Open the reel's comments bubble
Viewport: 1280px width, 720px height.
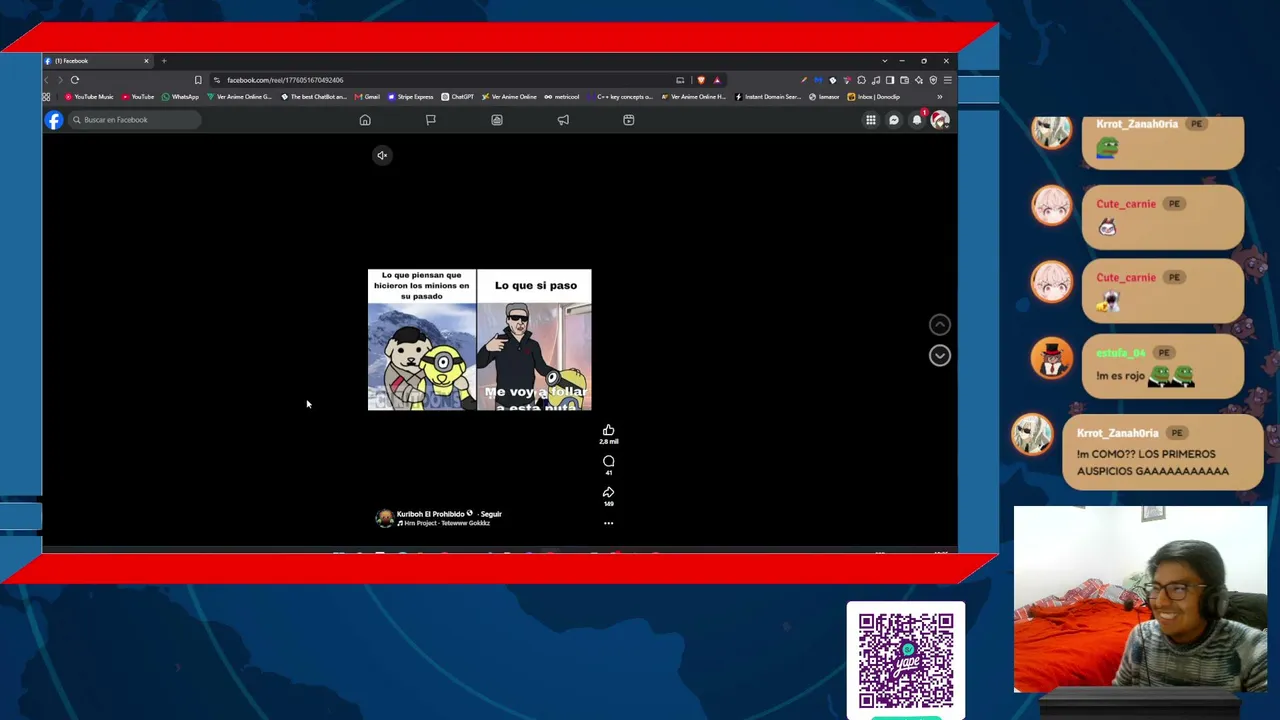pyautogui.click(x=608, y=461)
